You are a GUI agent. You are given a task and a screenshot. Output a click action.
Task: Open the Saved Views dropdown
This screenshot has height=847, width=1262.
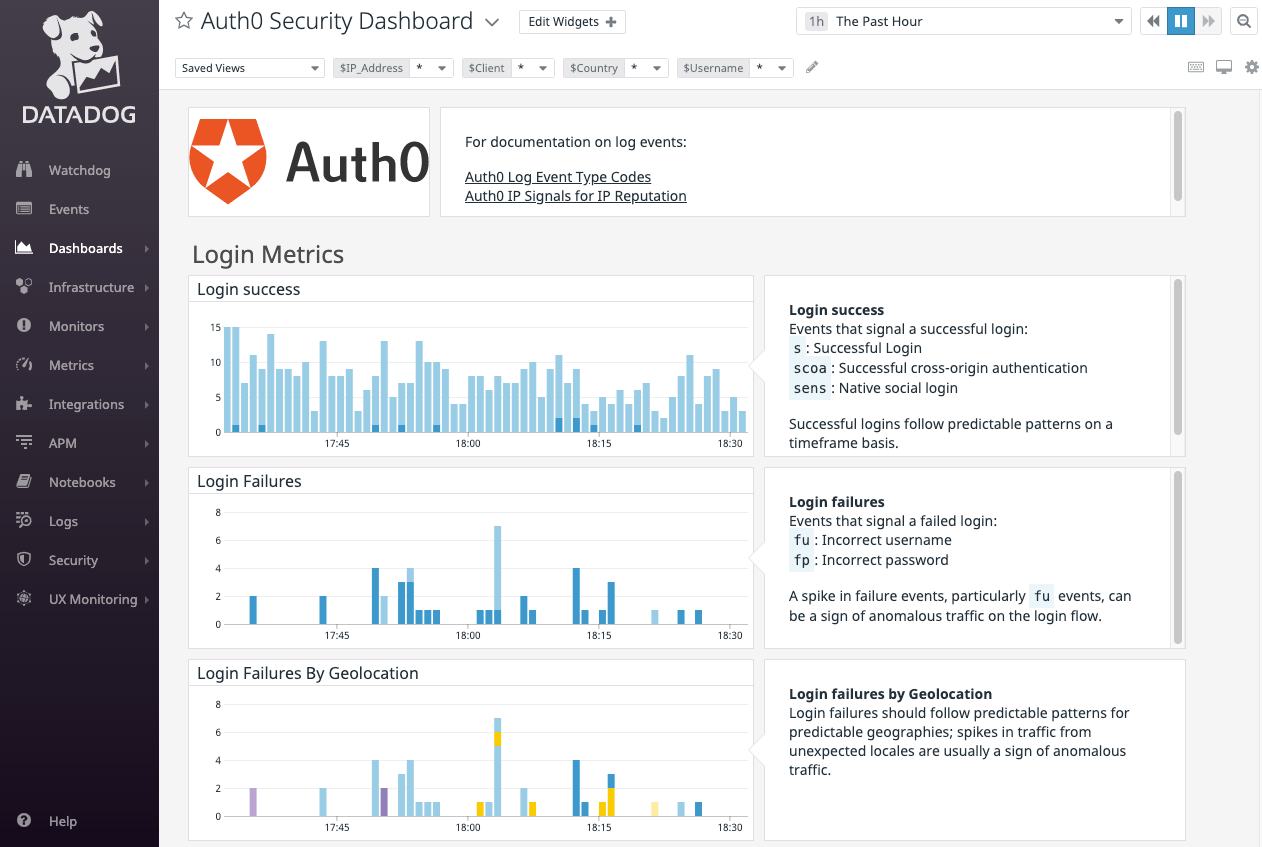(x=250, y=68)
